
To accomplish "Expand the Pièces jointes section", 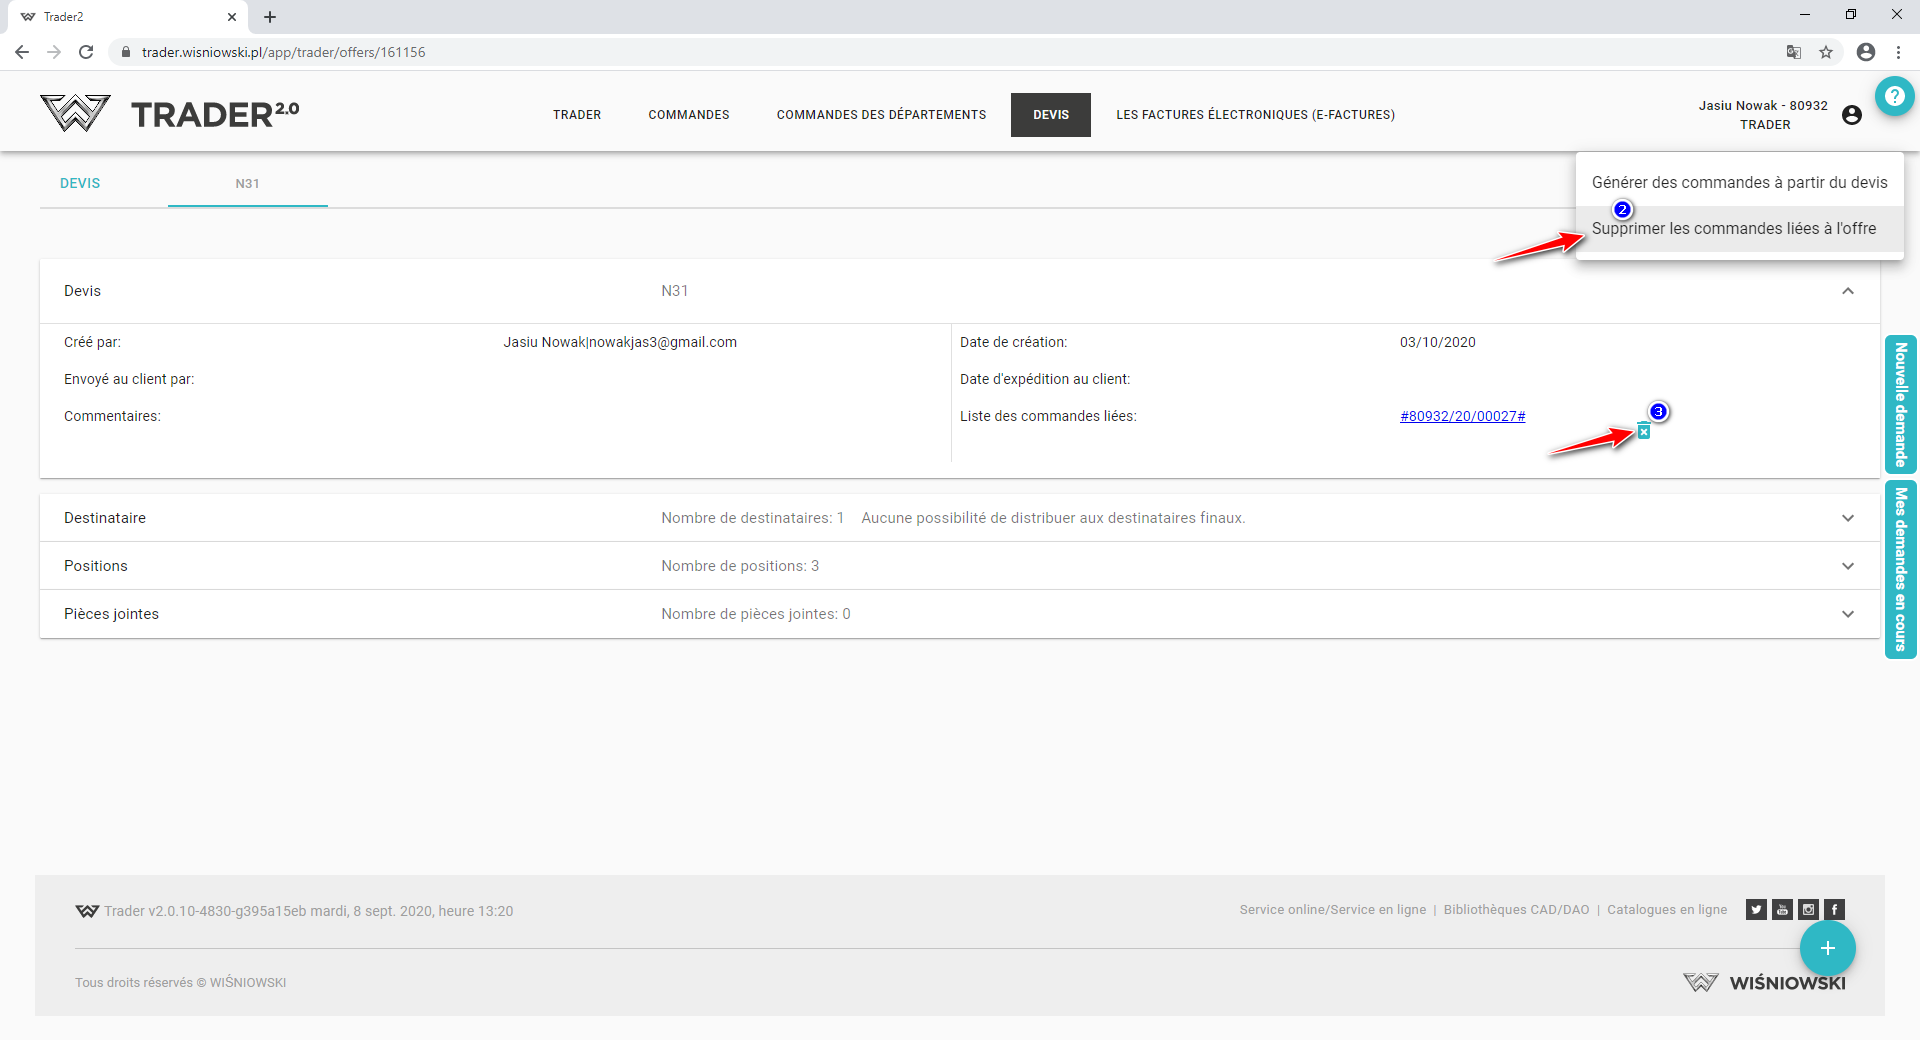I will (1847, 614).
